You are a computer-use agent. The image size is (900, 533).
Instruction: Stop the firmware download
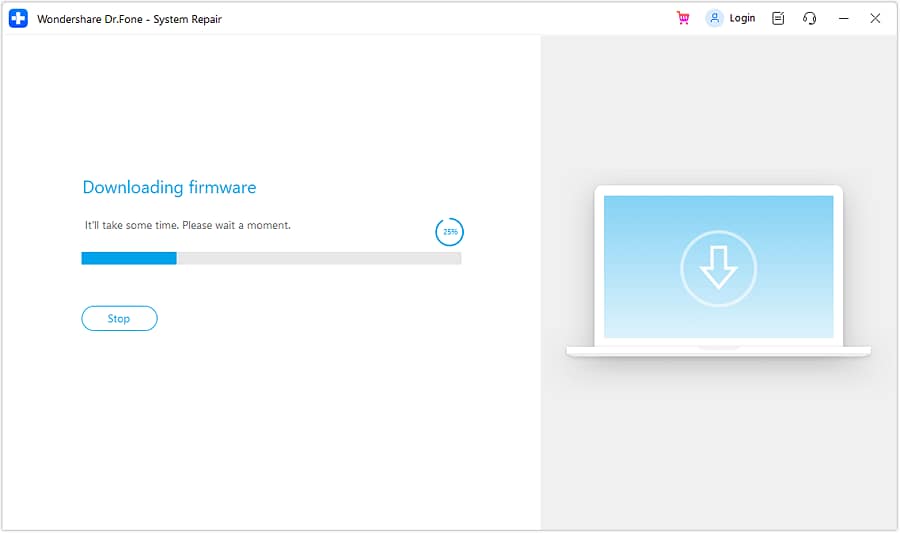[119, 318]
